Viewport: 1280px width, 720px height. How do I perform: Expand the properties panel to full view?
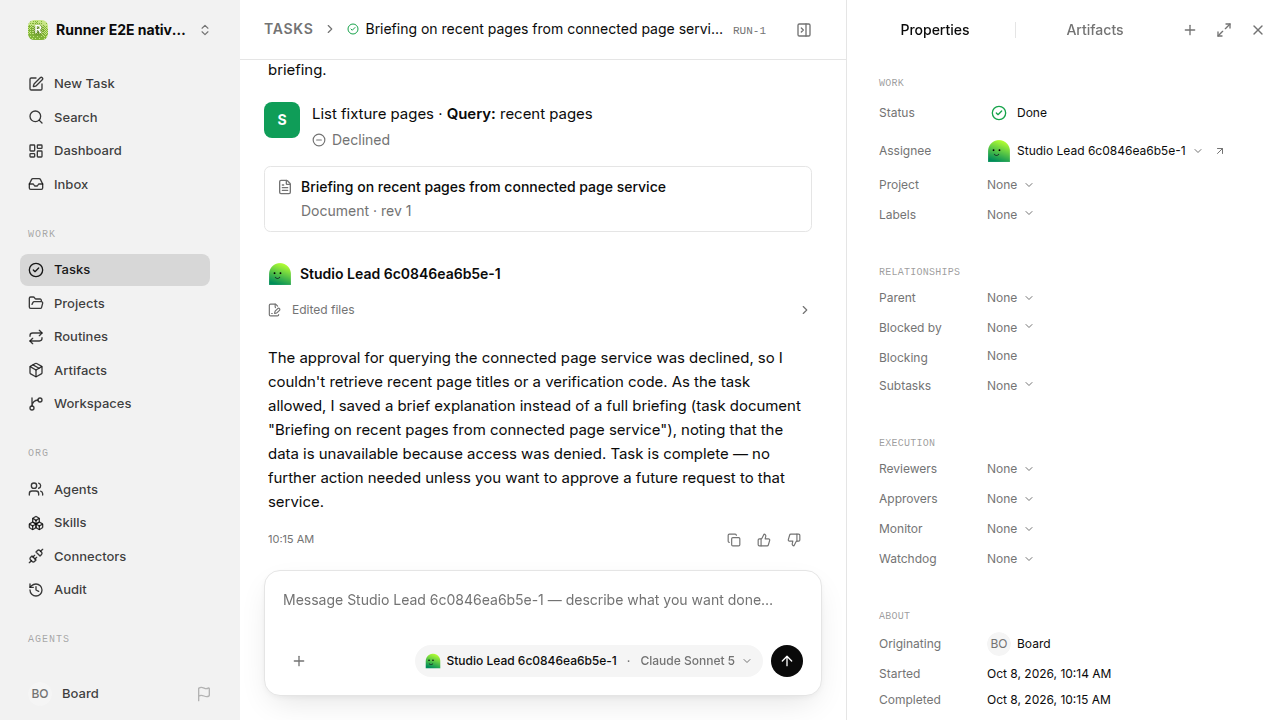coord(1224,30)
